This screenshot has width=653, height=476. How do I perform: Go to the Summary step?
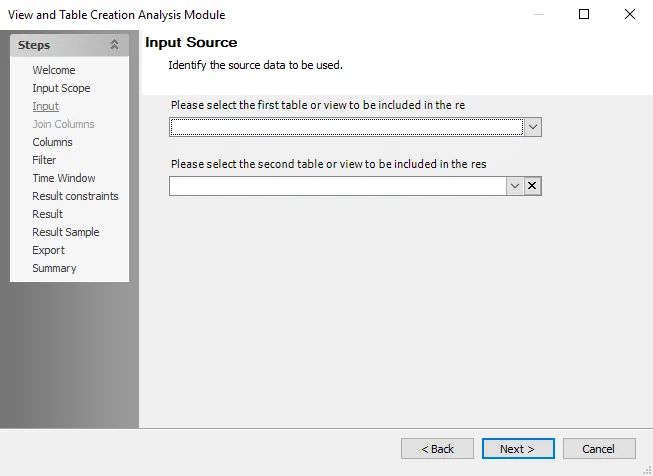pos(54,268)
